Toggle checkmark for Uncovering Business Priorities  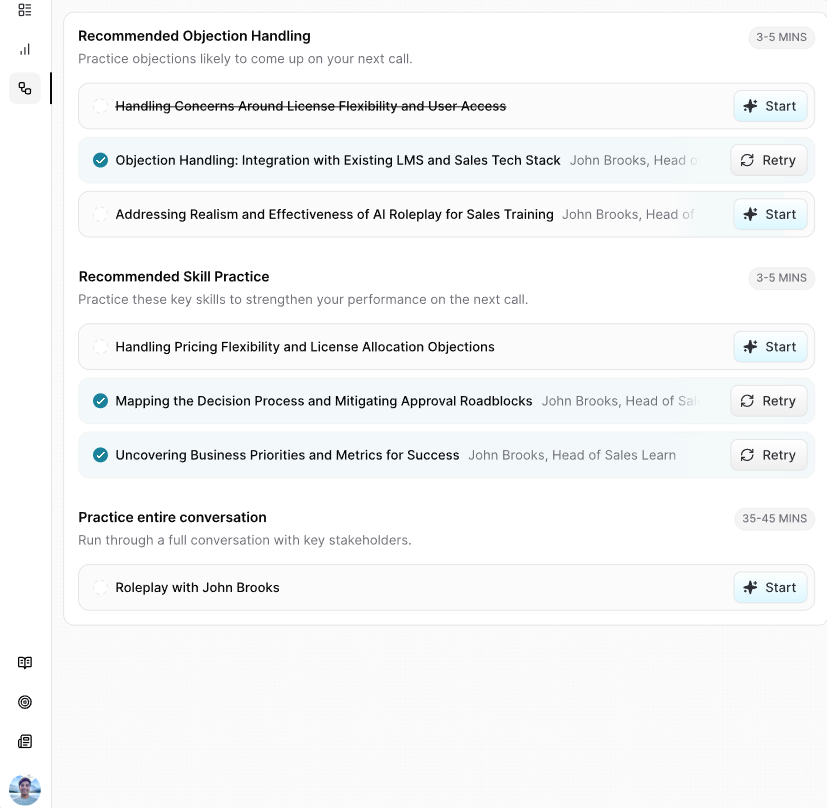pos(100,455)
